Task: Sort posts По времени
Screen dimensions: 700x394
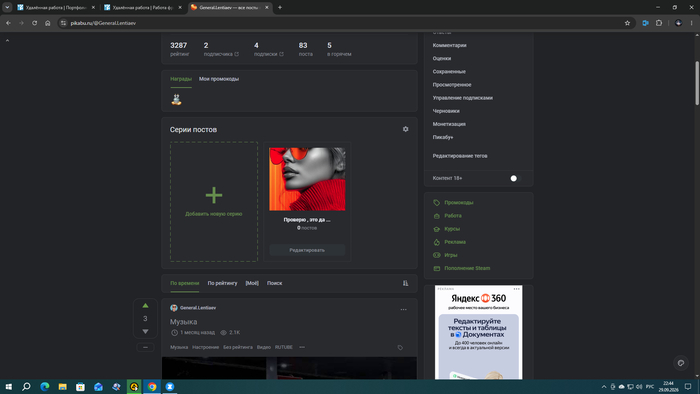Action: pyautogui.click(x=184, y=283)
